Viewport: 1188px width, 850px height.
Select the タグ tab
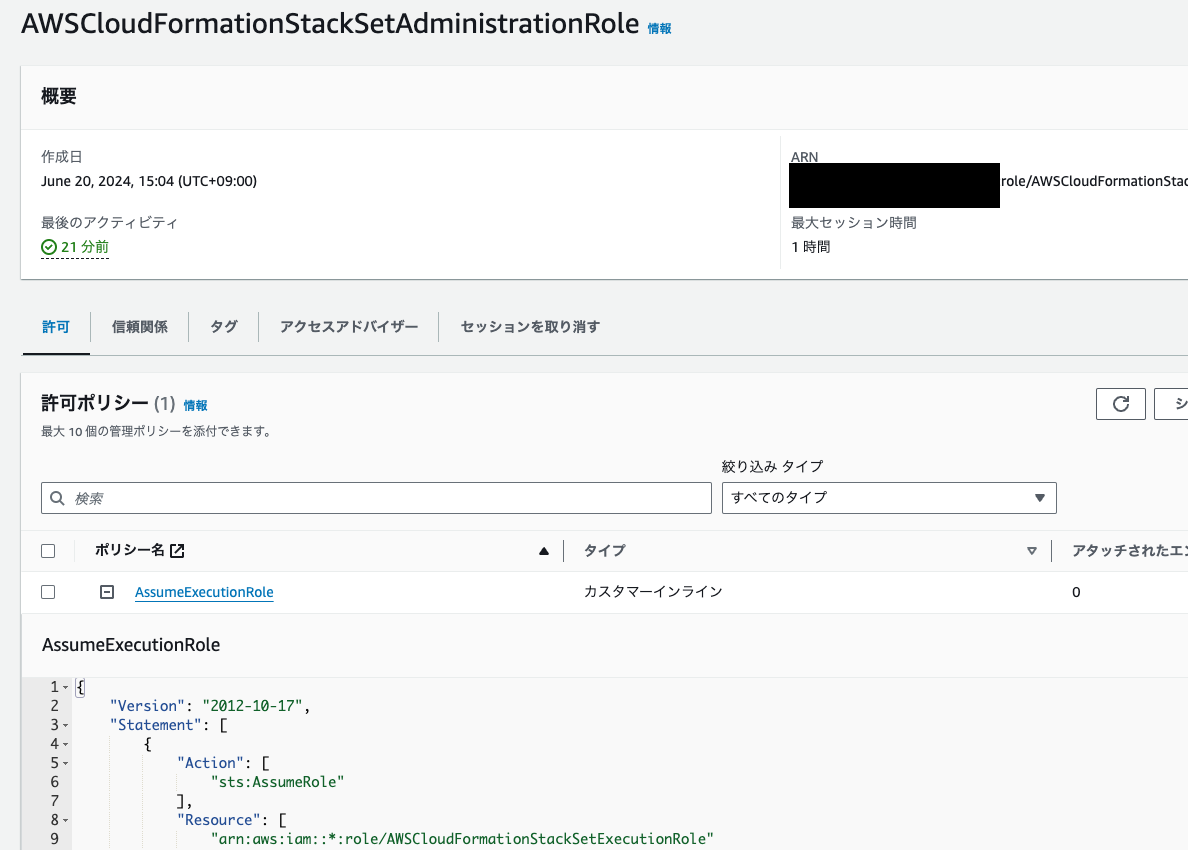coord(223,326)
